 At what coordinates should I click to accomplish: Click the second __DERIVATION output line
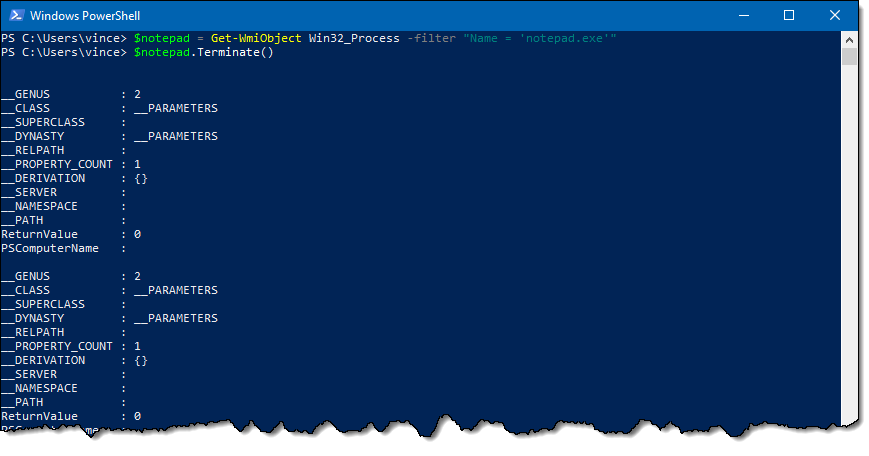(x=74, y=361)
